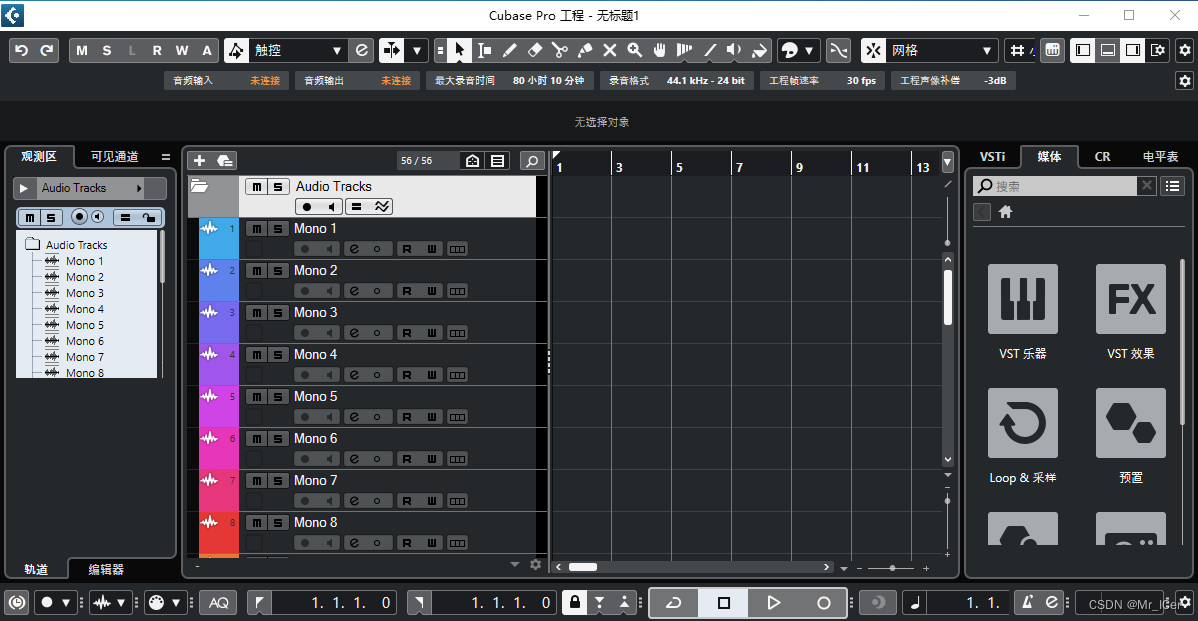Switch to the CR tab

[x=1102, y=157]
